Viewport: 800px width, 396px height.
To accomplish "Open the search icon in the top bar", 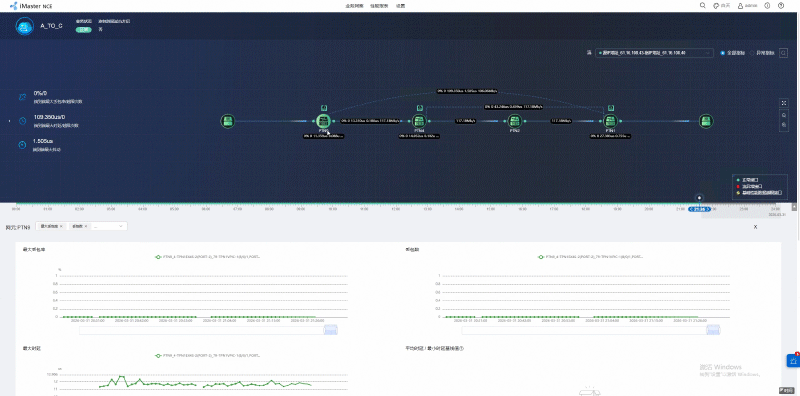I will tap(703, 6).
